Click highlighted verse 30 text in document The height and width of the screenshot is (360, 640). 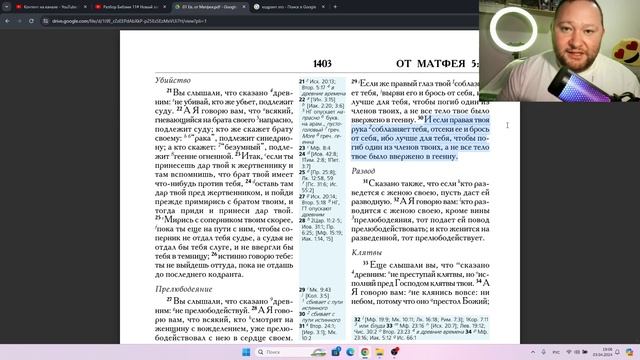click(x=420, y=138)
